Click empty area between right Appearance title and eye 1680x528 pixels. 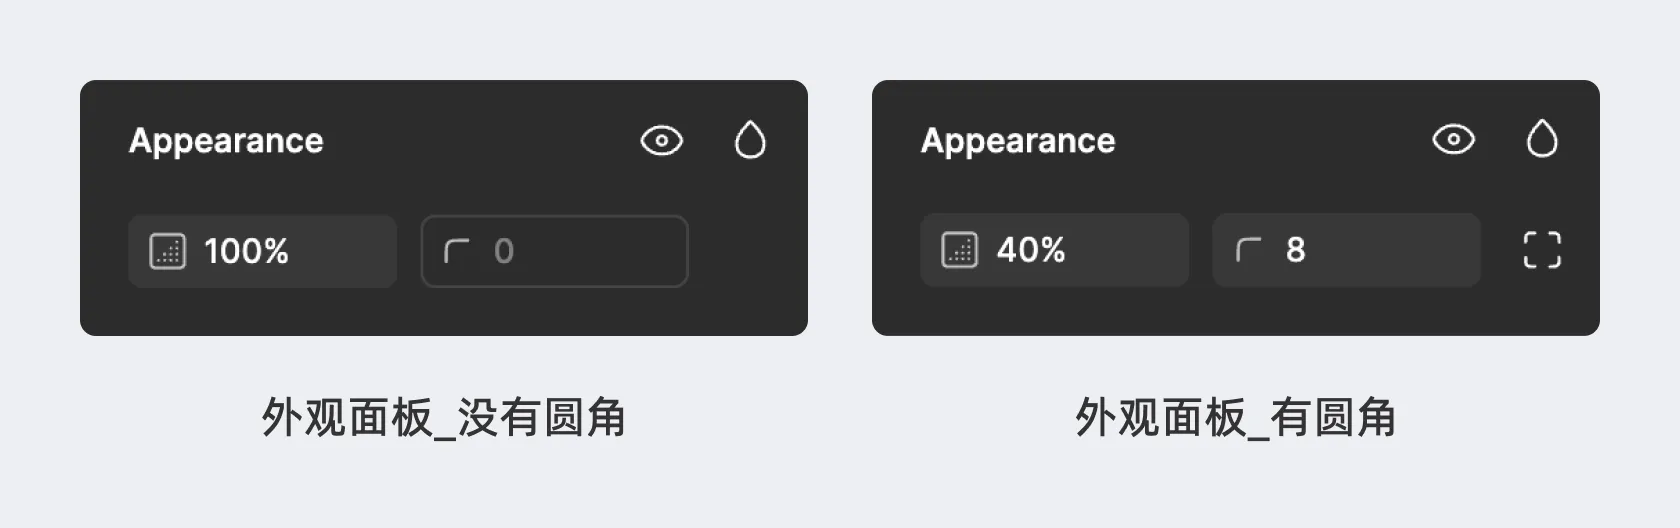(x=1270, y=141)
